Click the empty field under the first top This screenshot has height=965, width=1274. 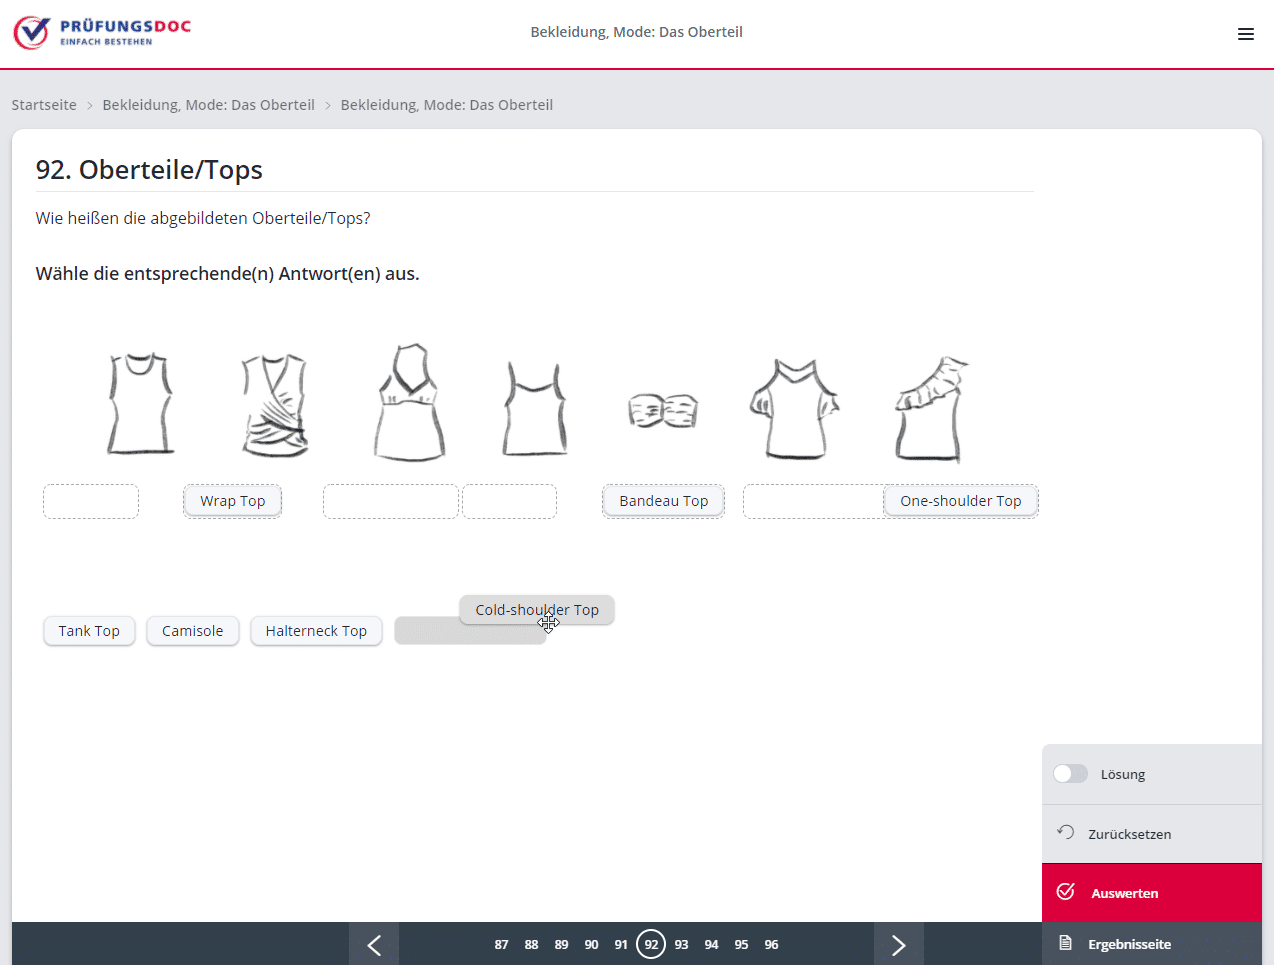[x=91, y=501]
